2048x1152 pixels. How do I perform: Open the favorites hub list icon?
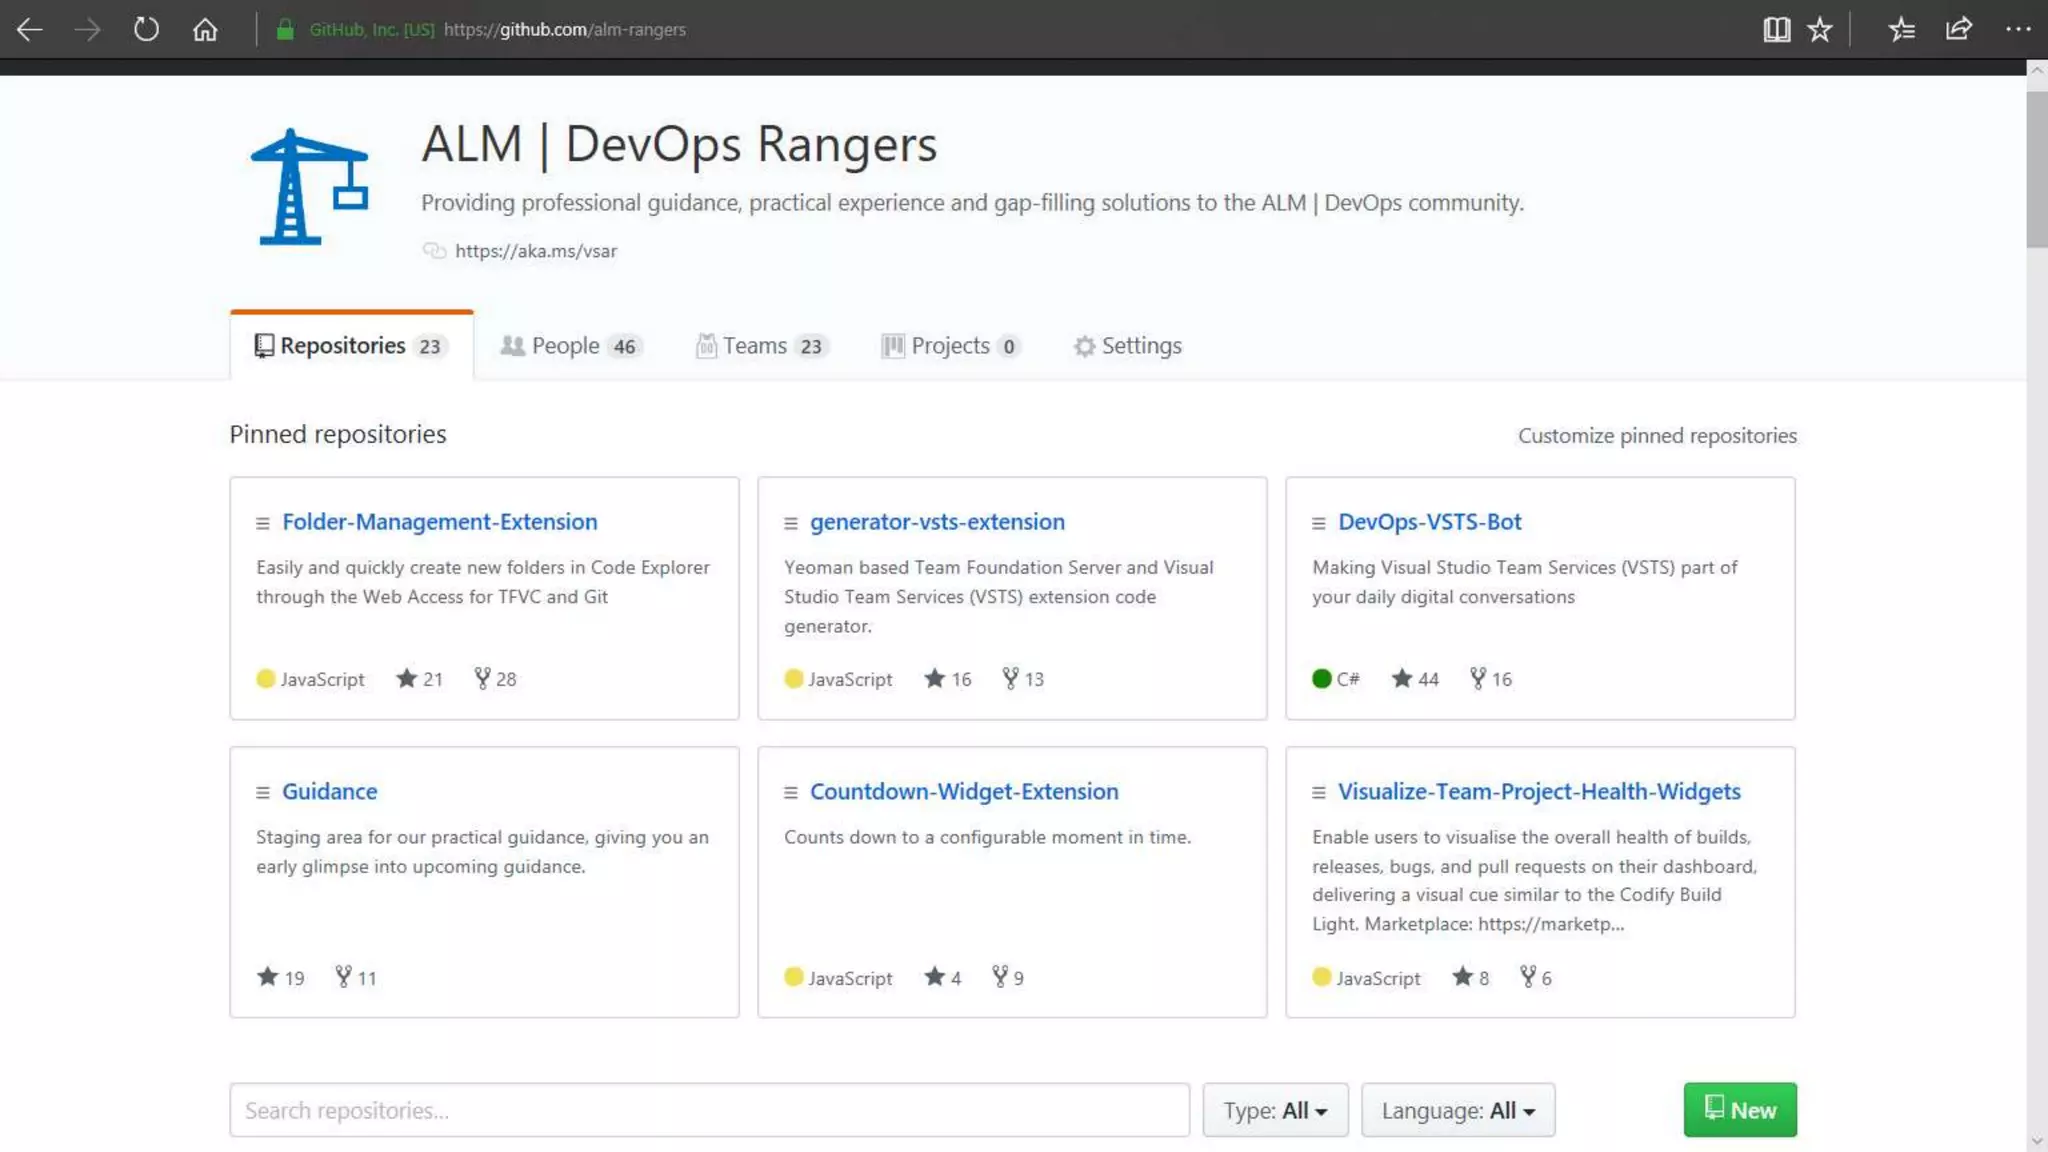(1901, 29)
